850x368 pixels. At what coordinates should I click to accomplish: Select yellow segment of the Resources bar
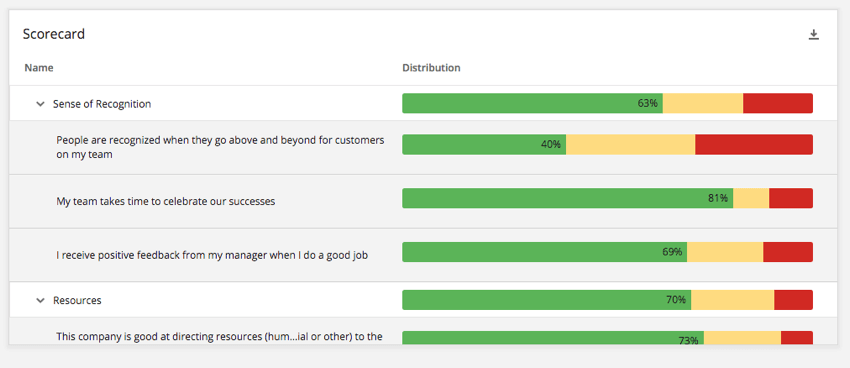point(732,300)
